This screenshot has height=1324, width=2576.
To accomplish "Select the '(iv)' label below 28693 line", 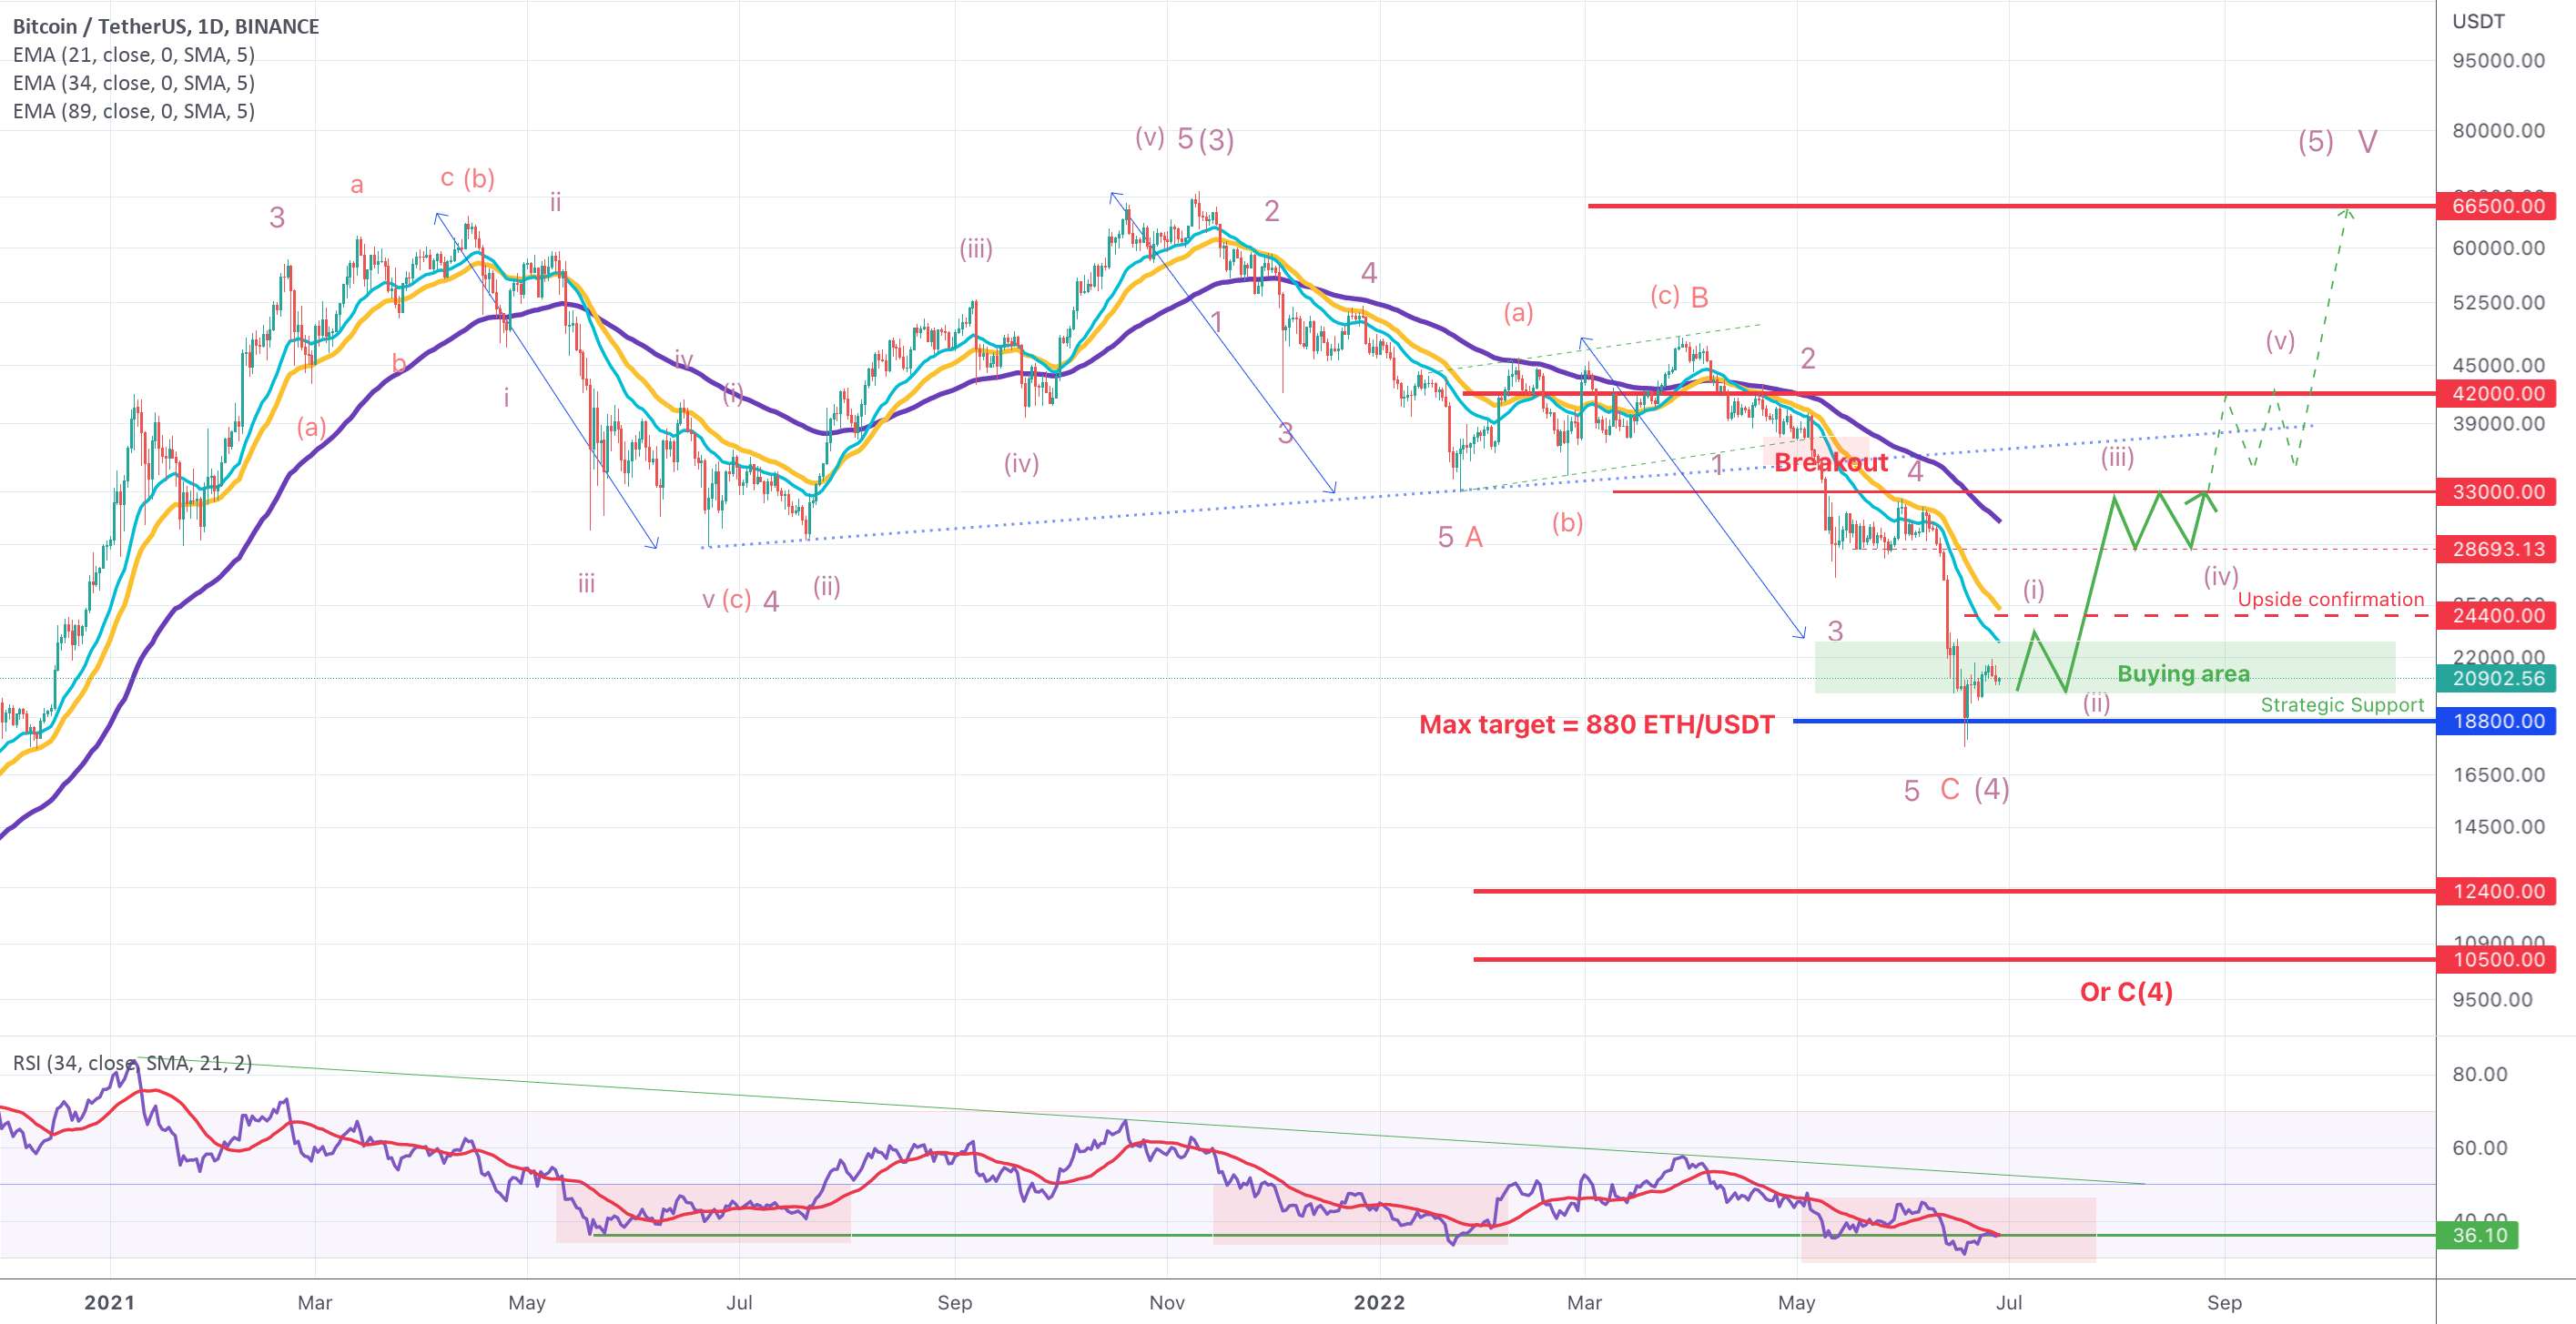I will point(2221,576).
